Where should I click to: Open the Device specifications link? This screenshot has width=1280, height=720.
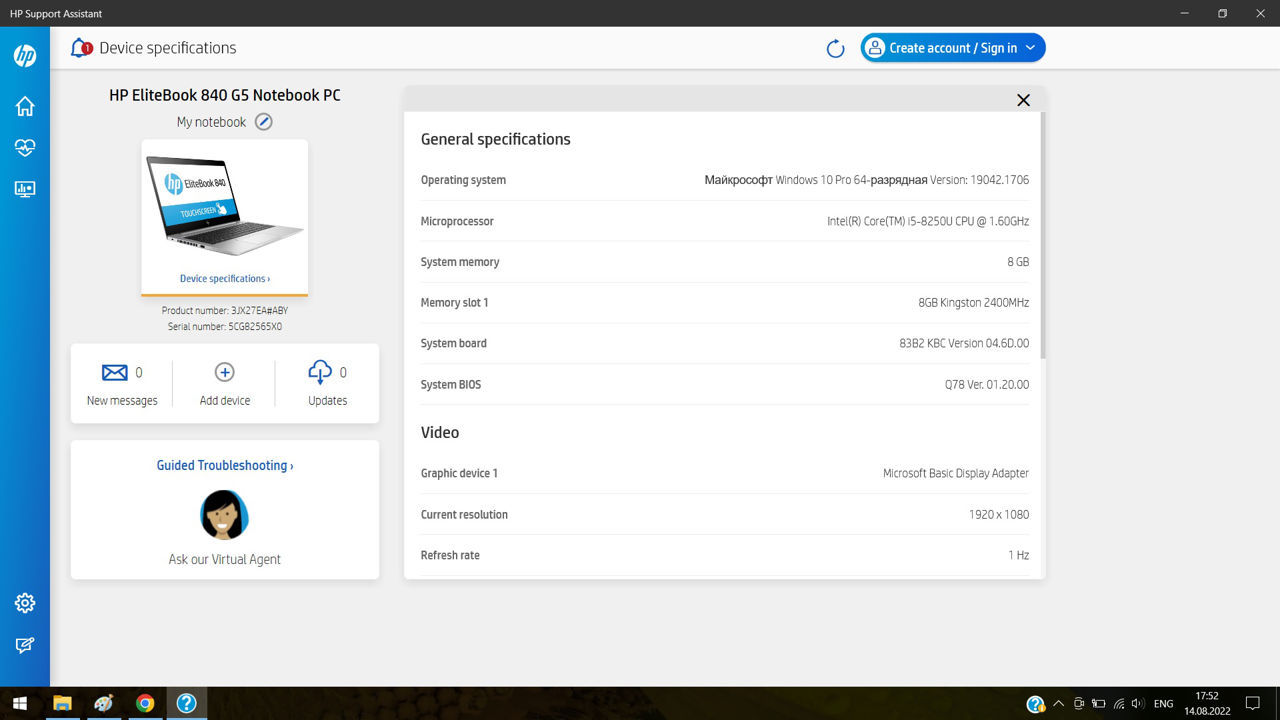(225, 279)
